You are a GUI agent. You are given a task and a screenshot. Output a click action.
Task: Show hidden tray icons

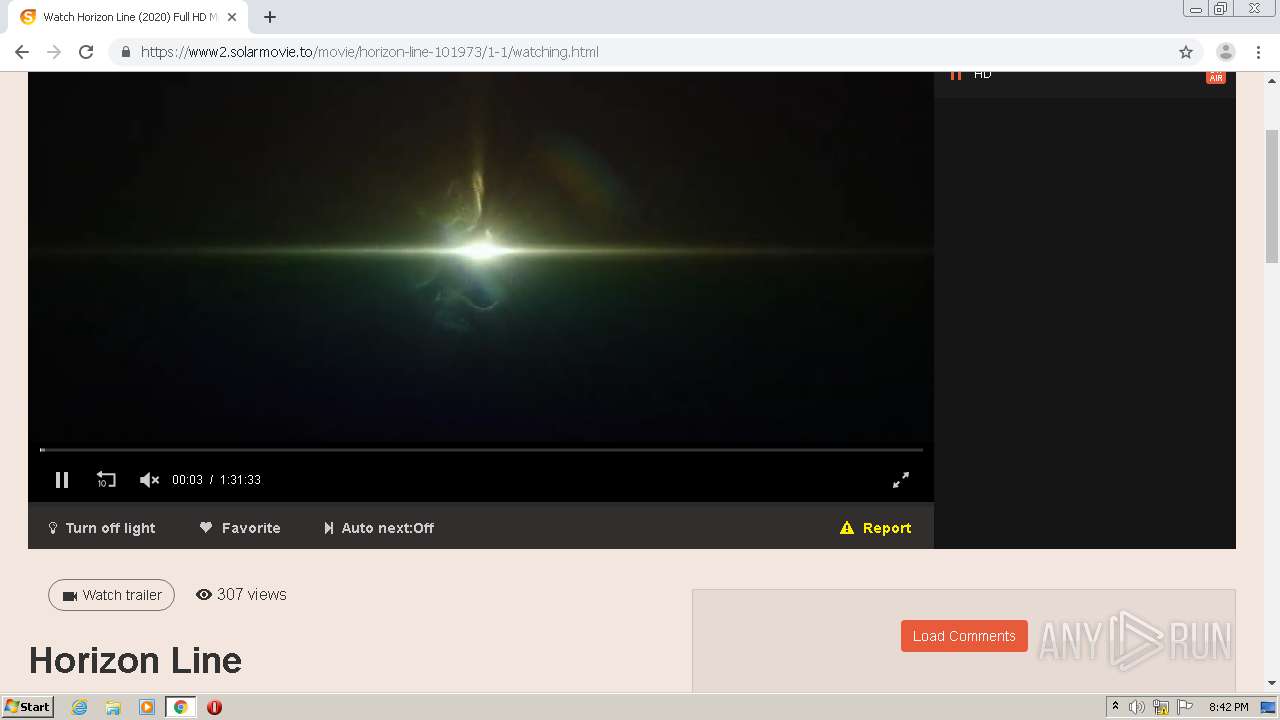[x=1115, y=707]
